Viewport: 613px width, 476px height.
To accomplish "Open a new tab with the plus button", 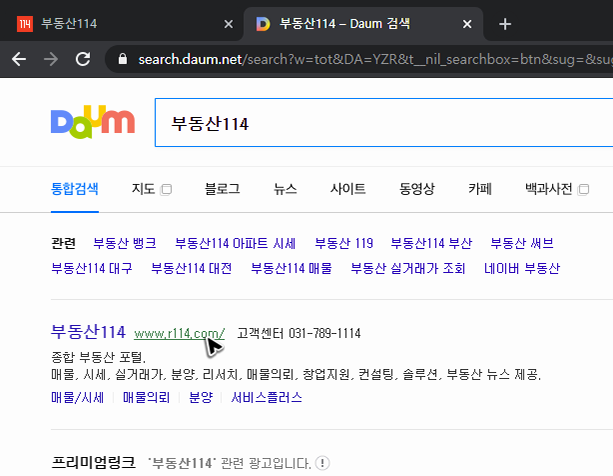I will click(505, 24).
